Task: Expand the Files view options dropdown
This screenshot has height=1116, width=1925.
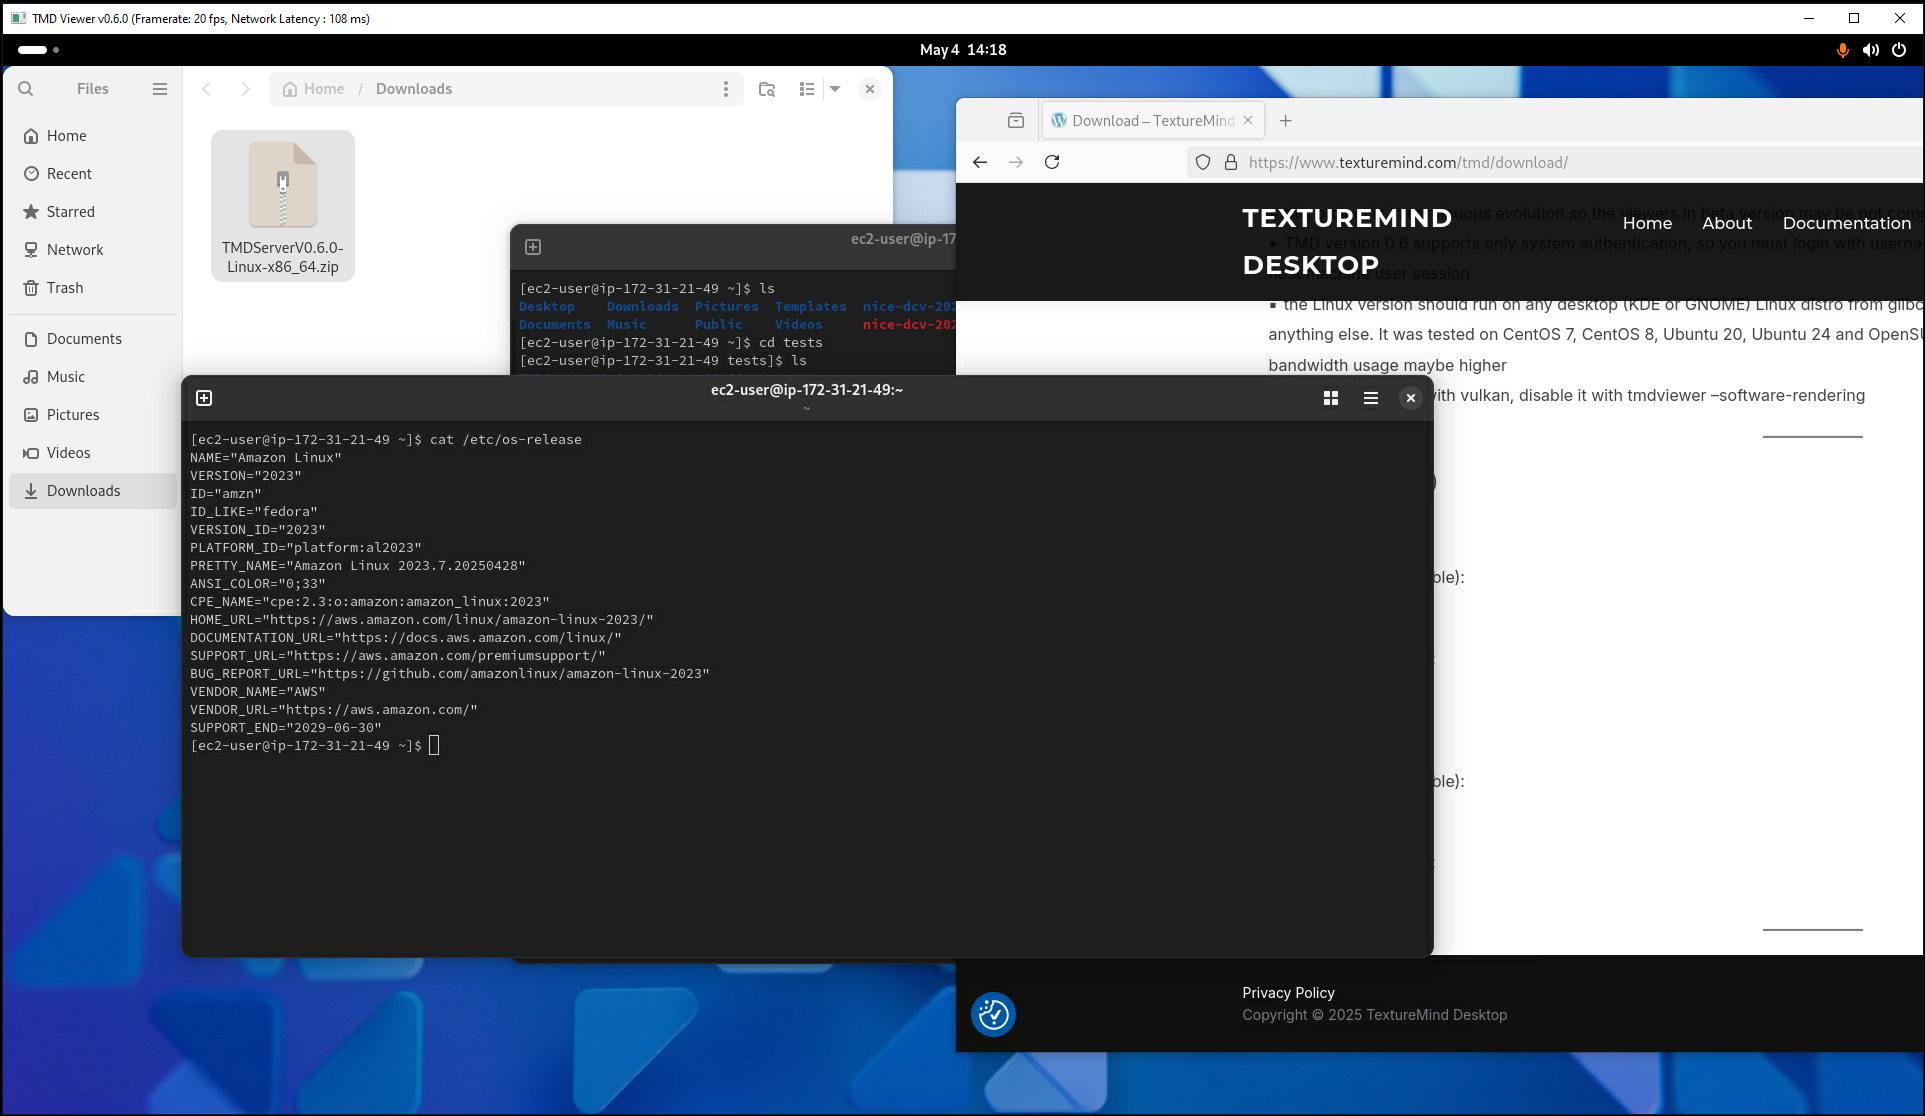Action: coord(835,89)
